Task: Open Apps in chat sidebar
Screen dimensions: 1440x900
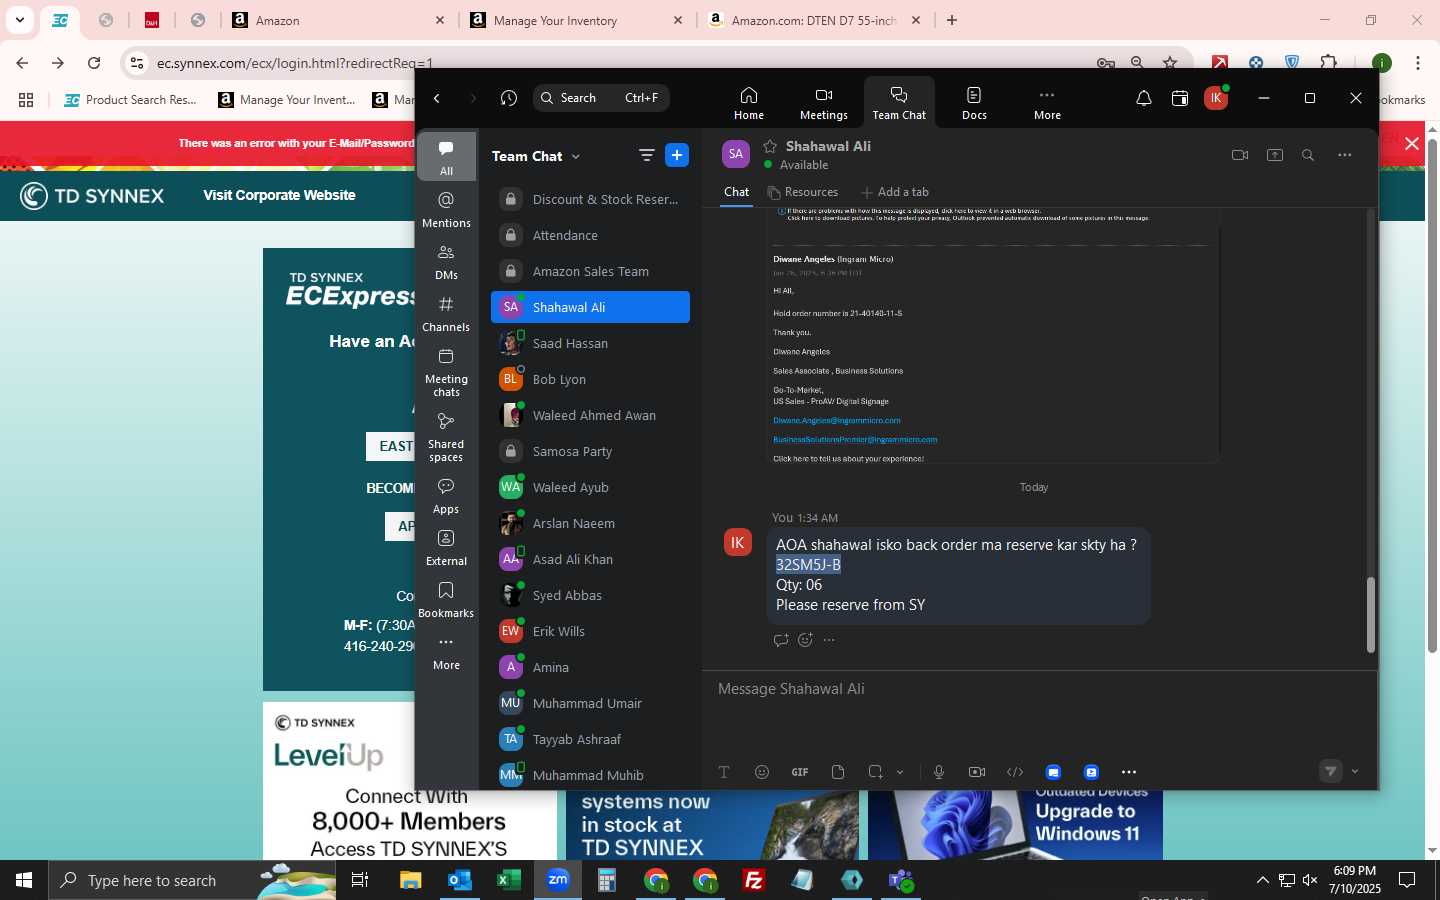Action: [x=446, y=495]
